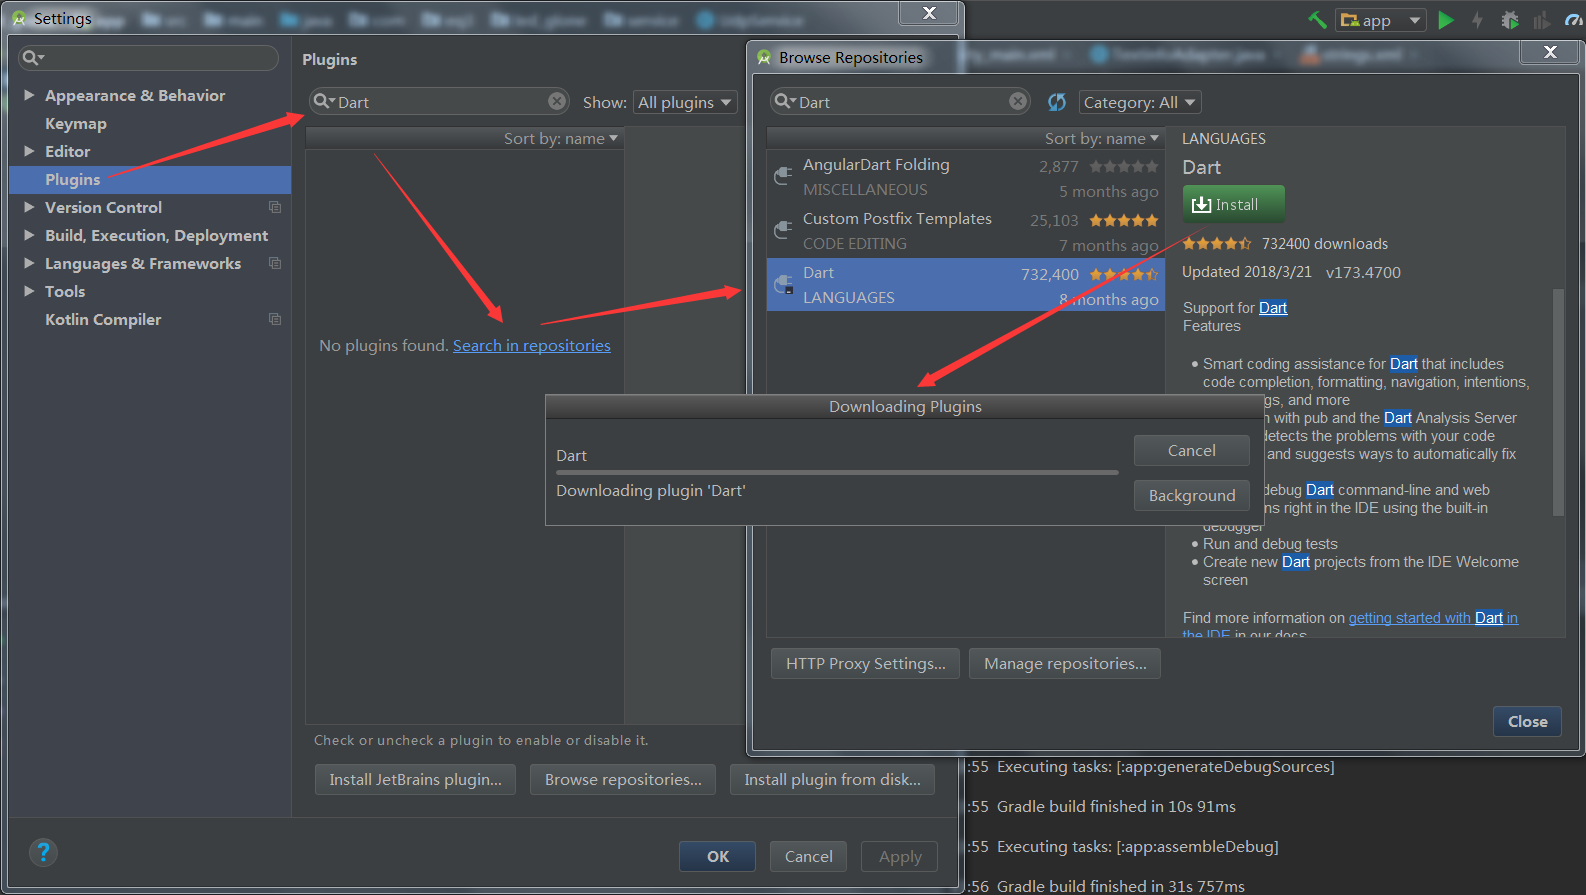Screen dimensions: 1586x895
Task: Close the Browse Repositories dialog with Close button
Action: click(1527, 721)
